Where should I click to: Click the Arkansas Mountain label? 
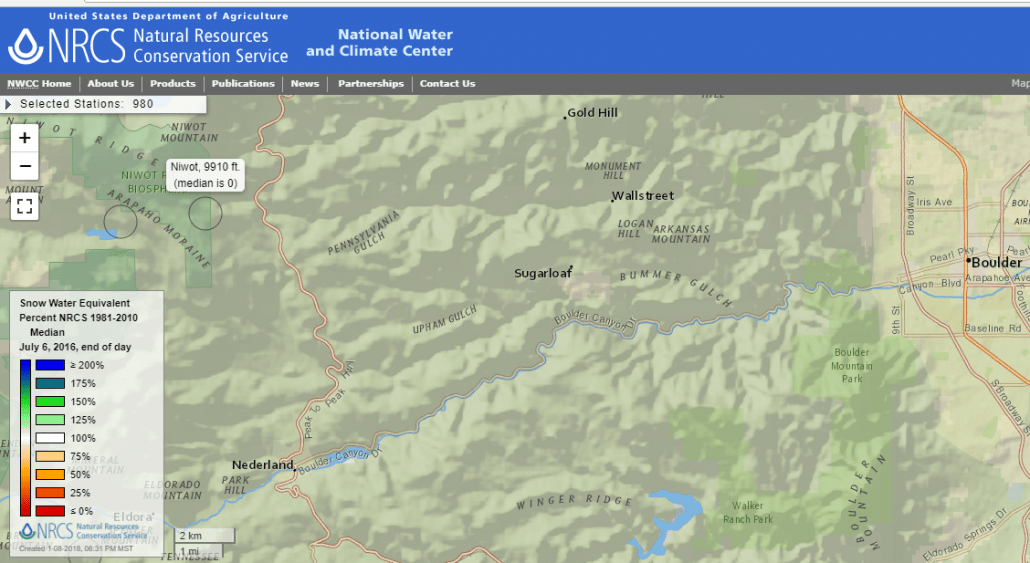681,234
